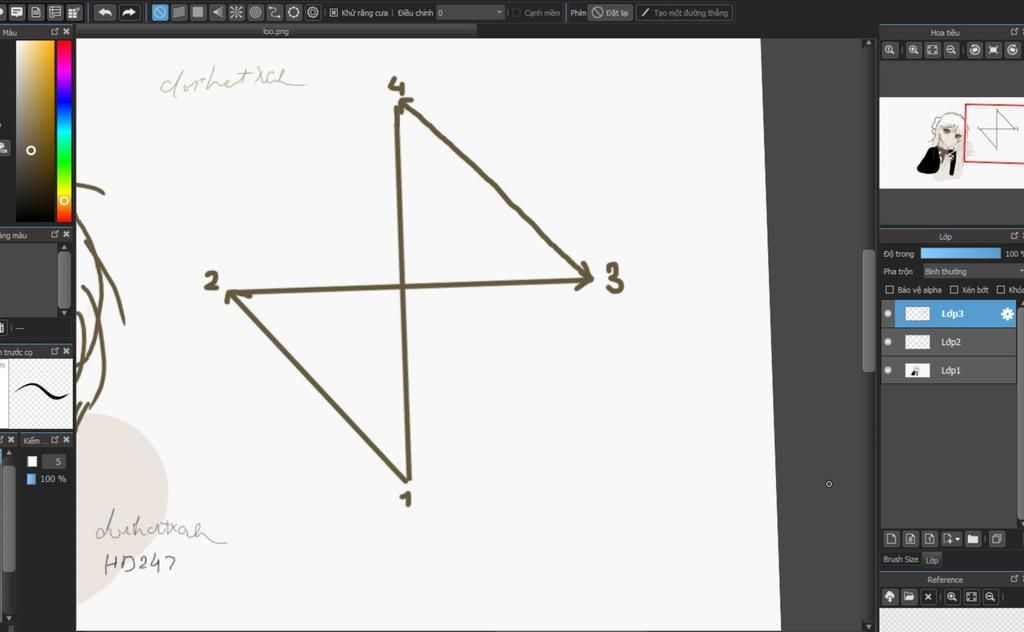Screen dimensions: 1024x632
Task: Open Pha trộn blending mode dropdown
Action: [973, 271]
